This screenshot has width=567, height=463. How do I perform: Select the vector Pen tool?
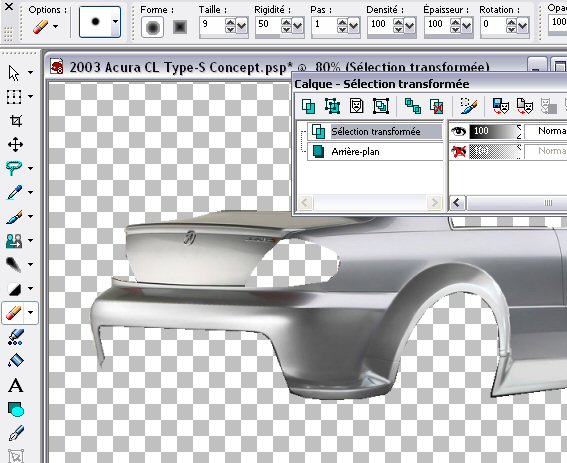[16, 433]
